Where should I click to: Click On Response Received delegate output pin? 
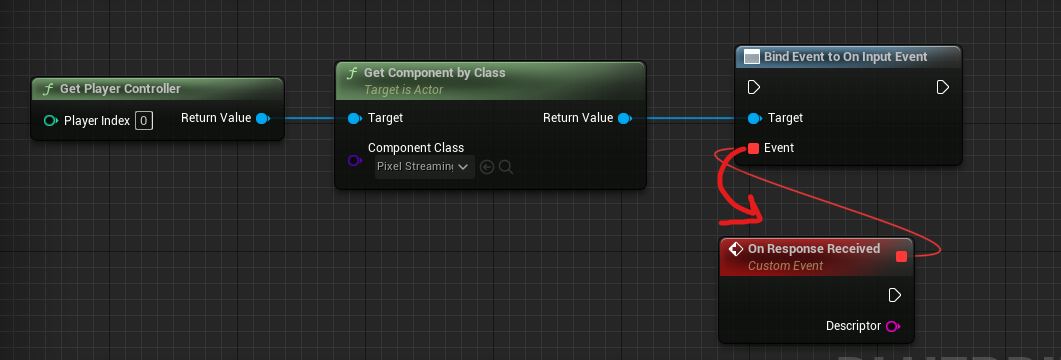point(901,256)
